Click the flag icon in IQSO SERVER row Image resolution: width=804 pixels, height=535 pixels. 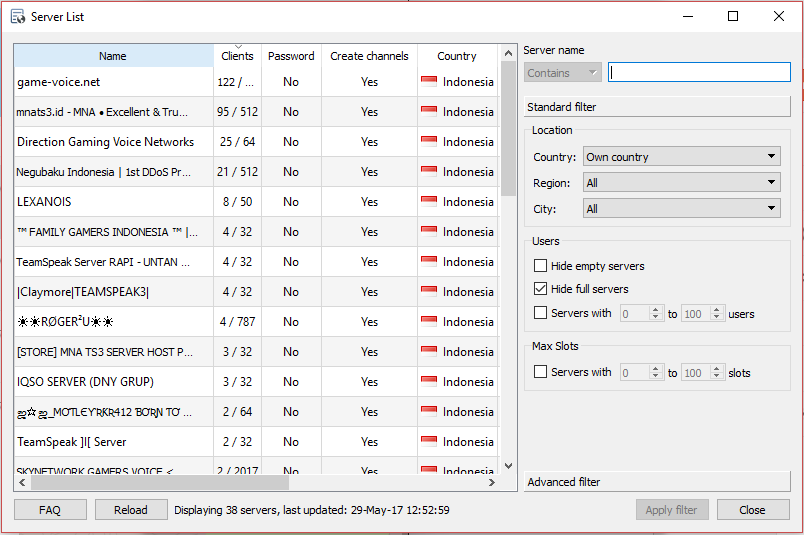coord(429,382)
